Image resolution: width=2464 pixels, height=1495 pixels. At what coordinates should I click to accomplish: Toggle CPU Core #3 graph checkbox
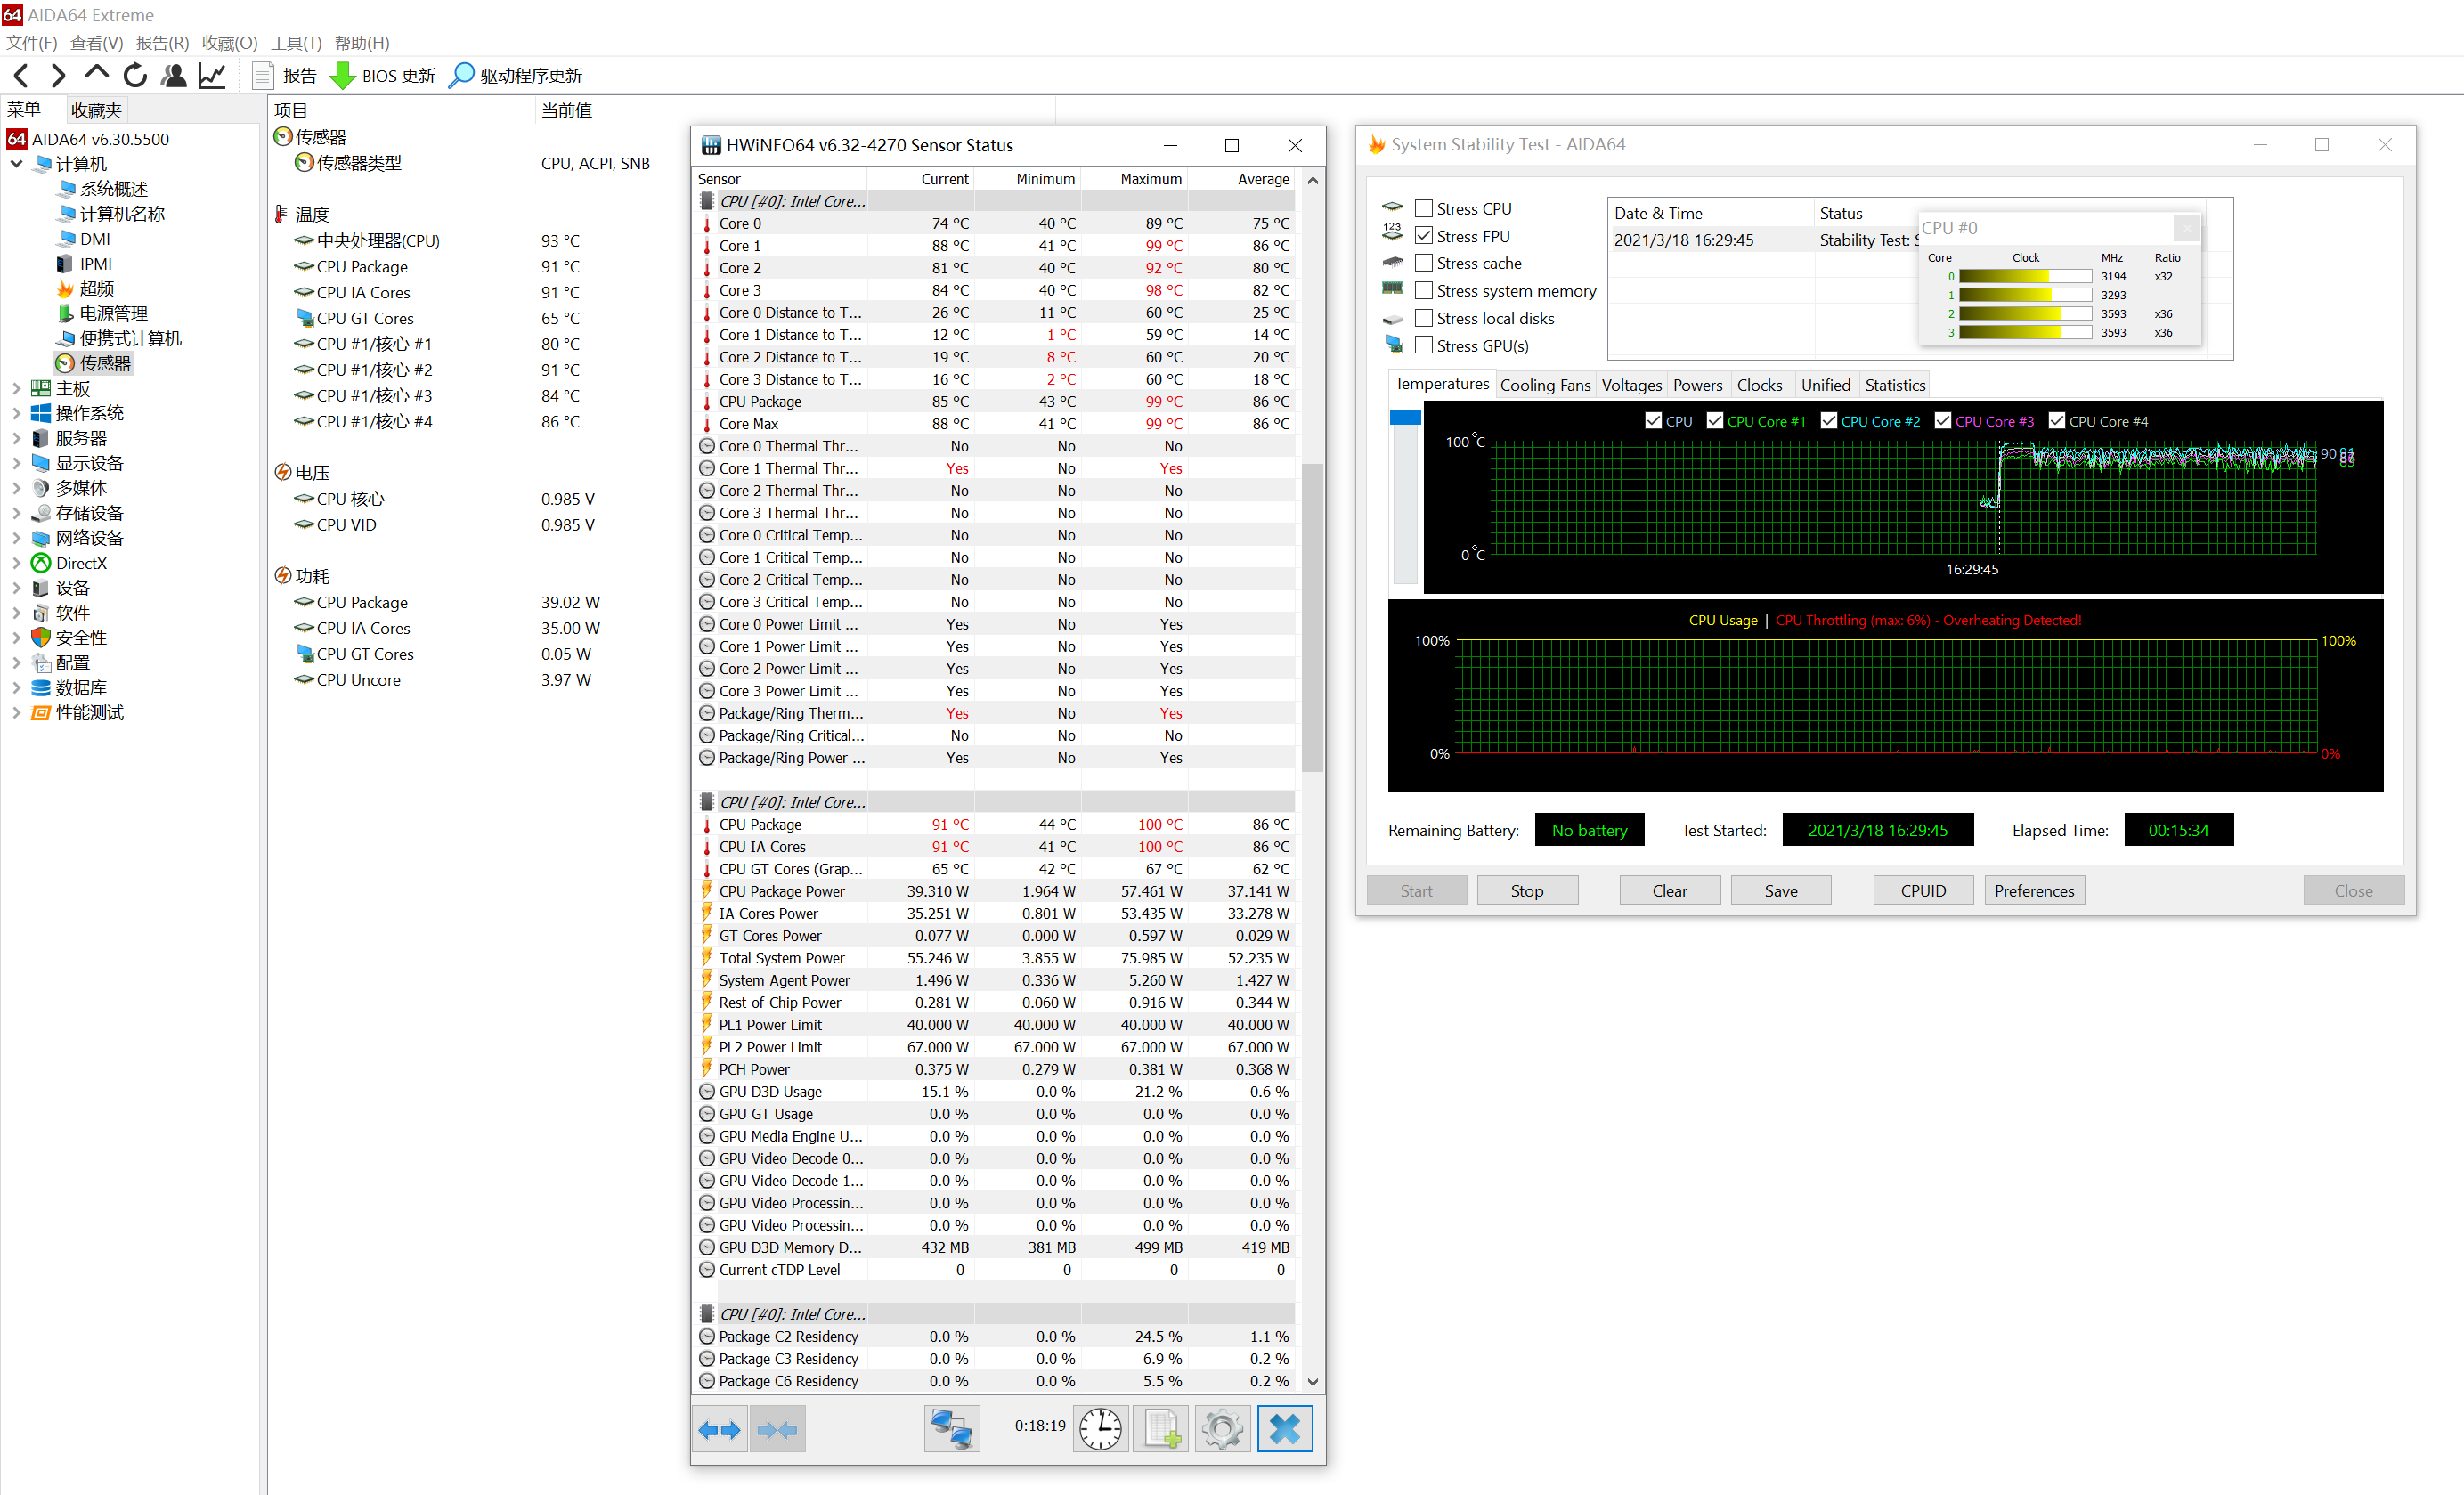1943,421
